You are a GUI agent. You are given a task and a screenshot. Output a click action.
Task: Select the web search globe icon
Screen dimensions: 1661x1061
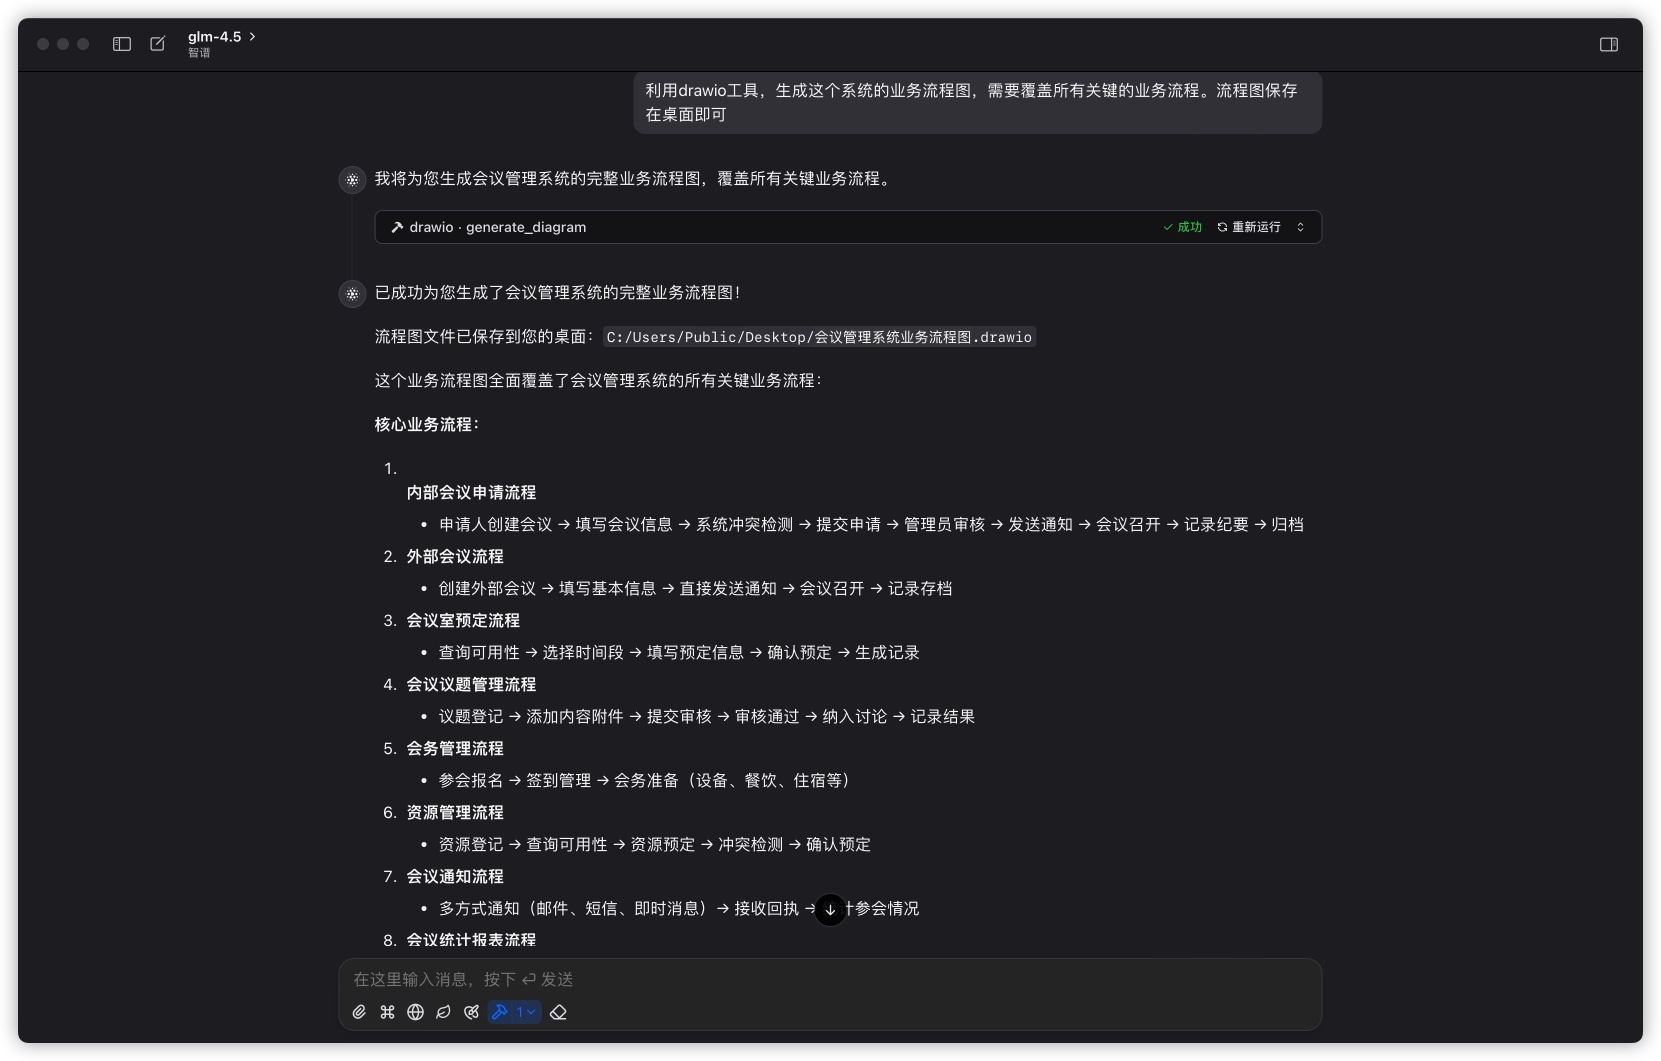[x=415, y=1012]
